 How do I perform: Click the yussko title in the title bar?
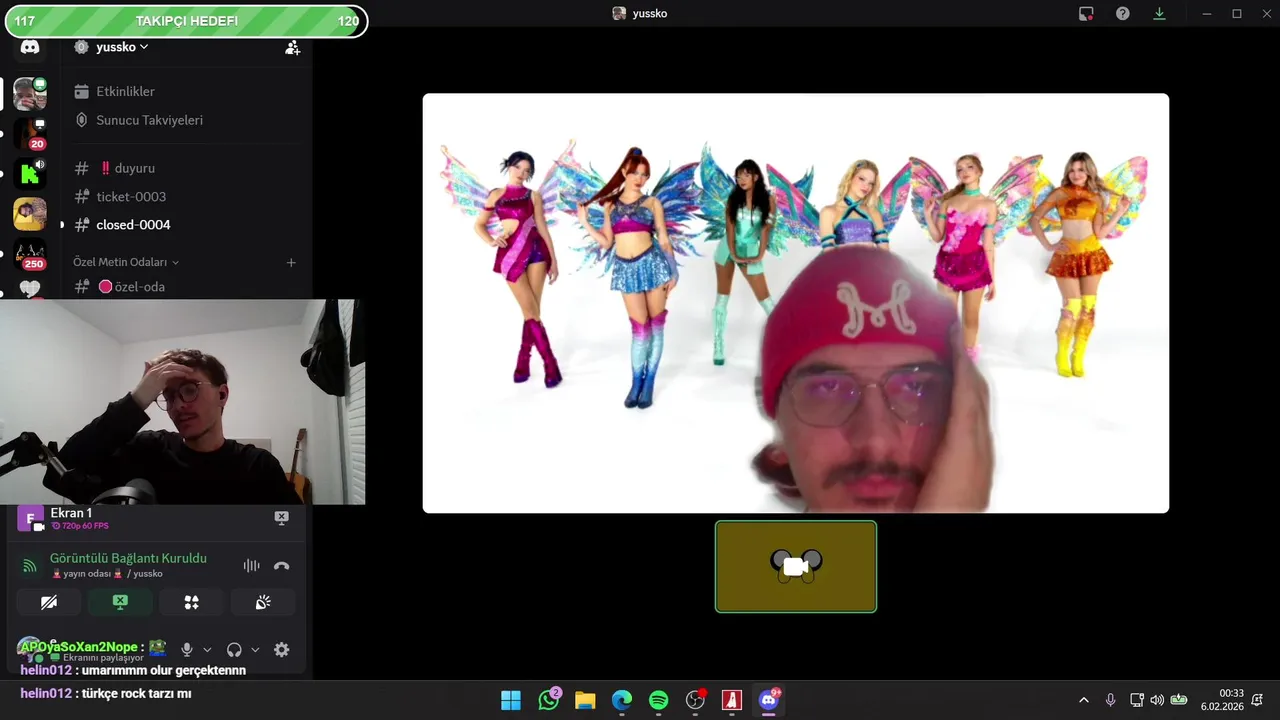click(x=649, y=13)
